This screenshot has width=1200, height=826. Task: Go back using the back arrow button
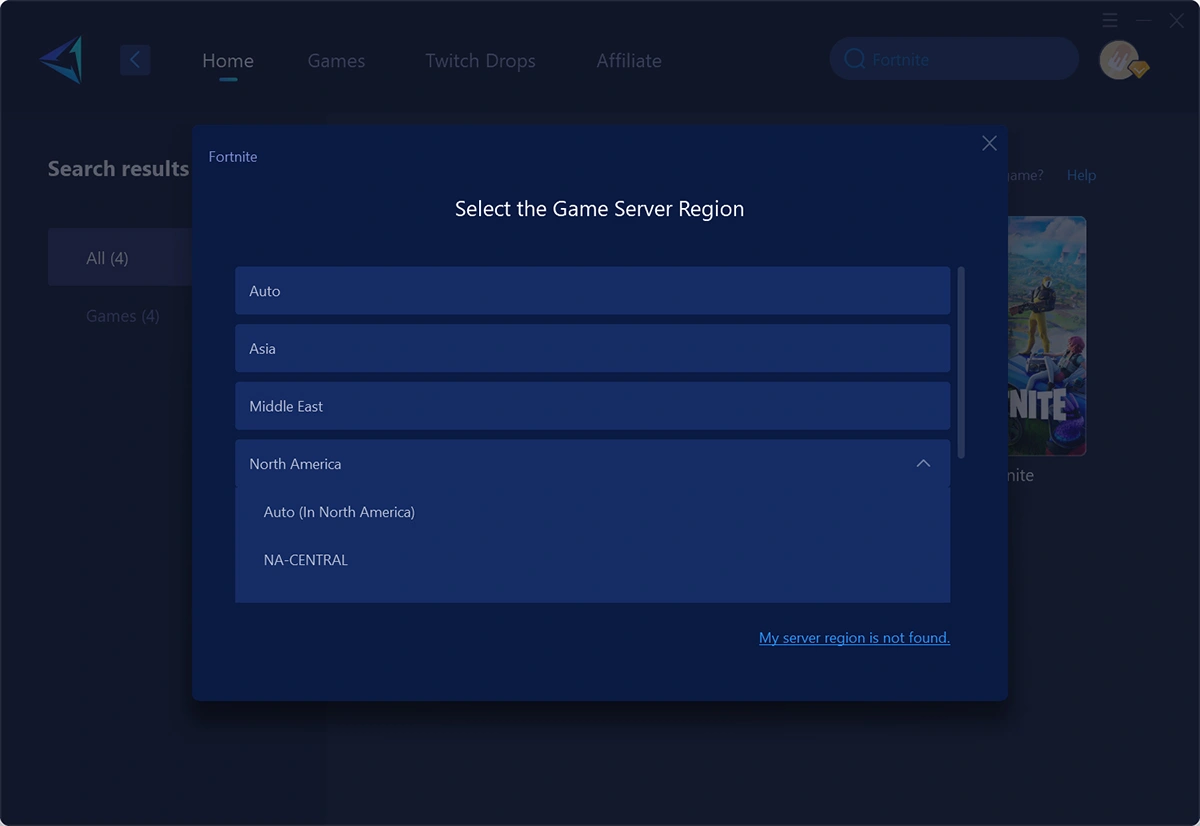pos(135,60)
